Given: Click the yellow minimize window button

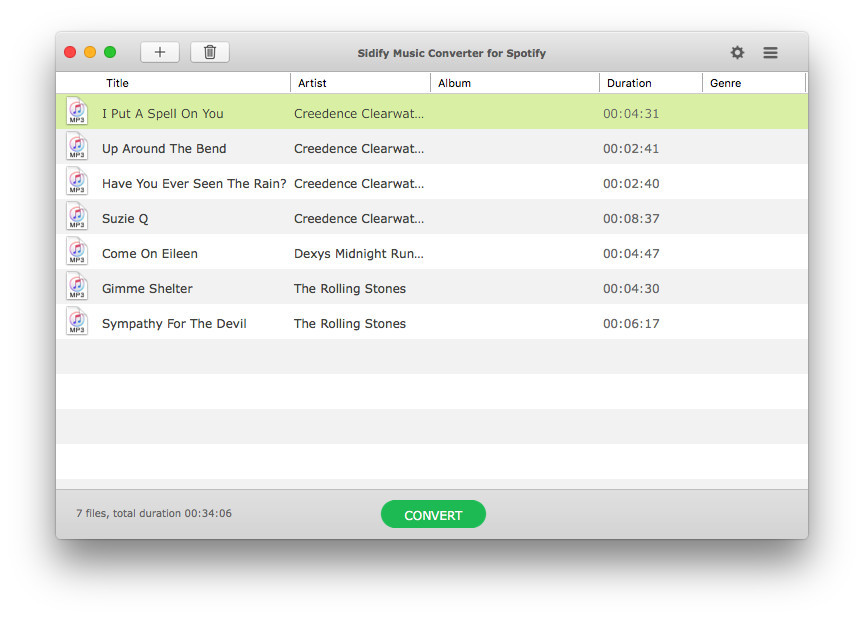Looking at the screenshot, I should [90, 52].
